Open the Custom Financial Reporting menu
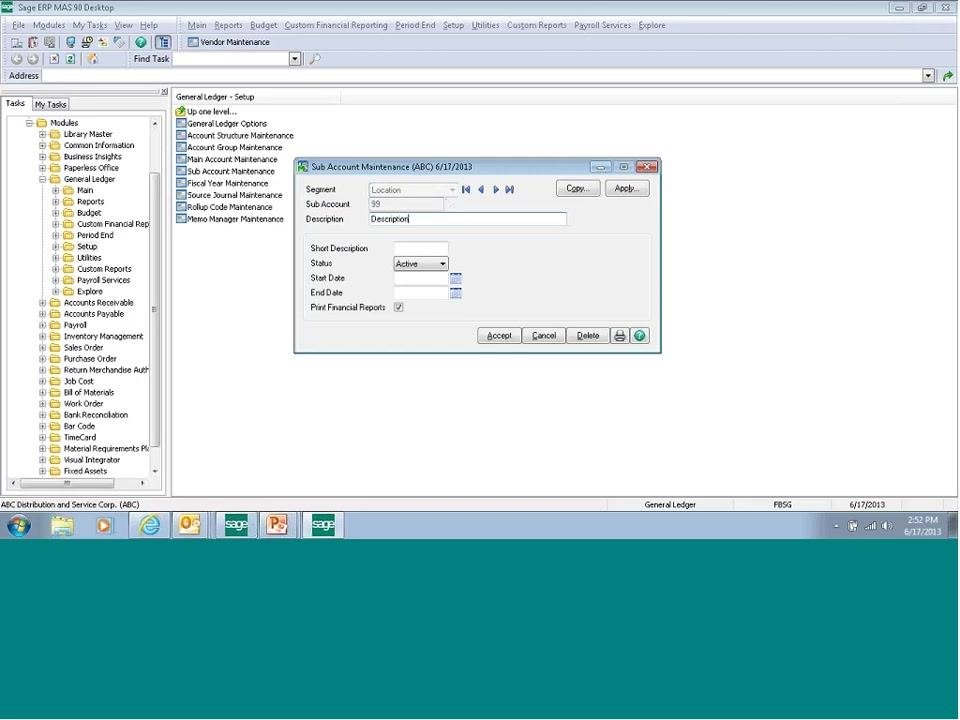The width and height of the screenshot is (960, 720). click(336, 25)
